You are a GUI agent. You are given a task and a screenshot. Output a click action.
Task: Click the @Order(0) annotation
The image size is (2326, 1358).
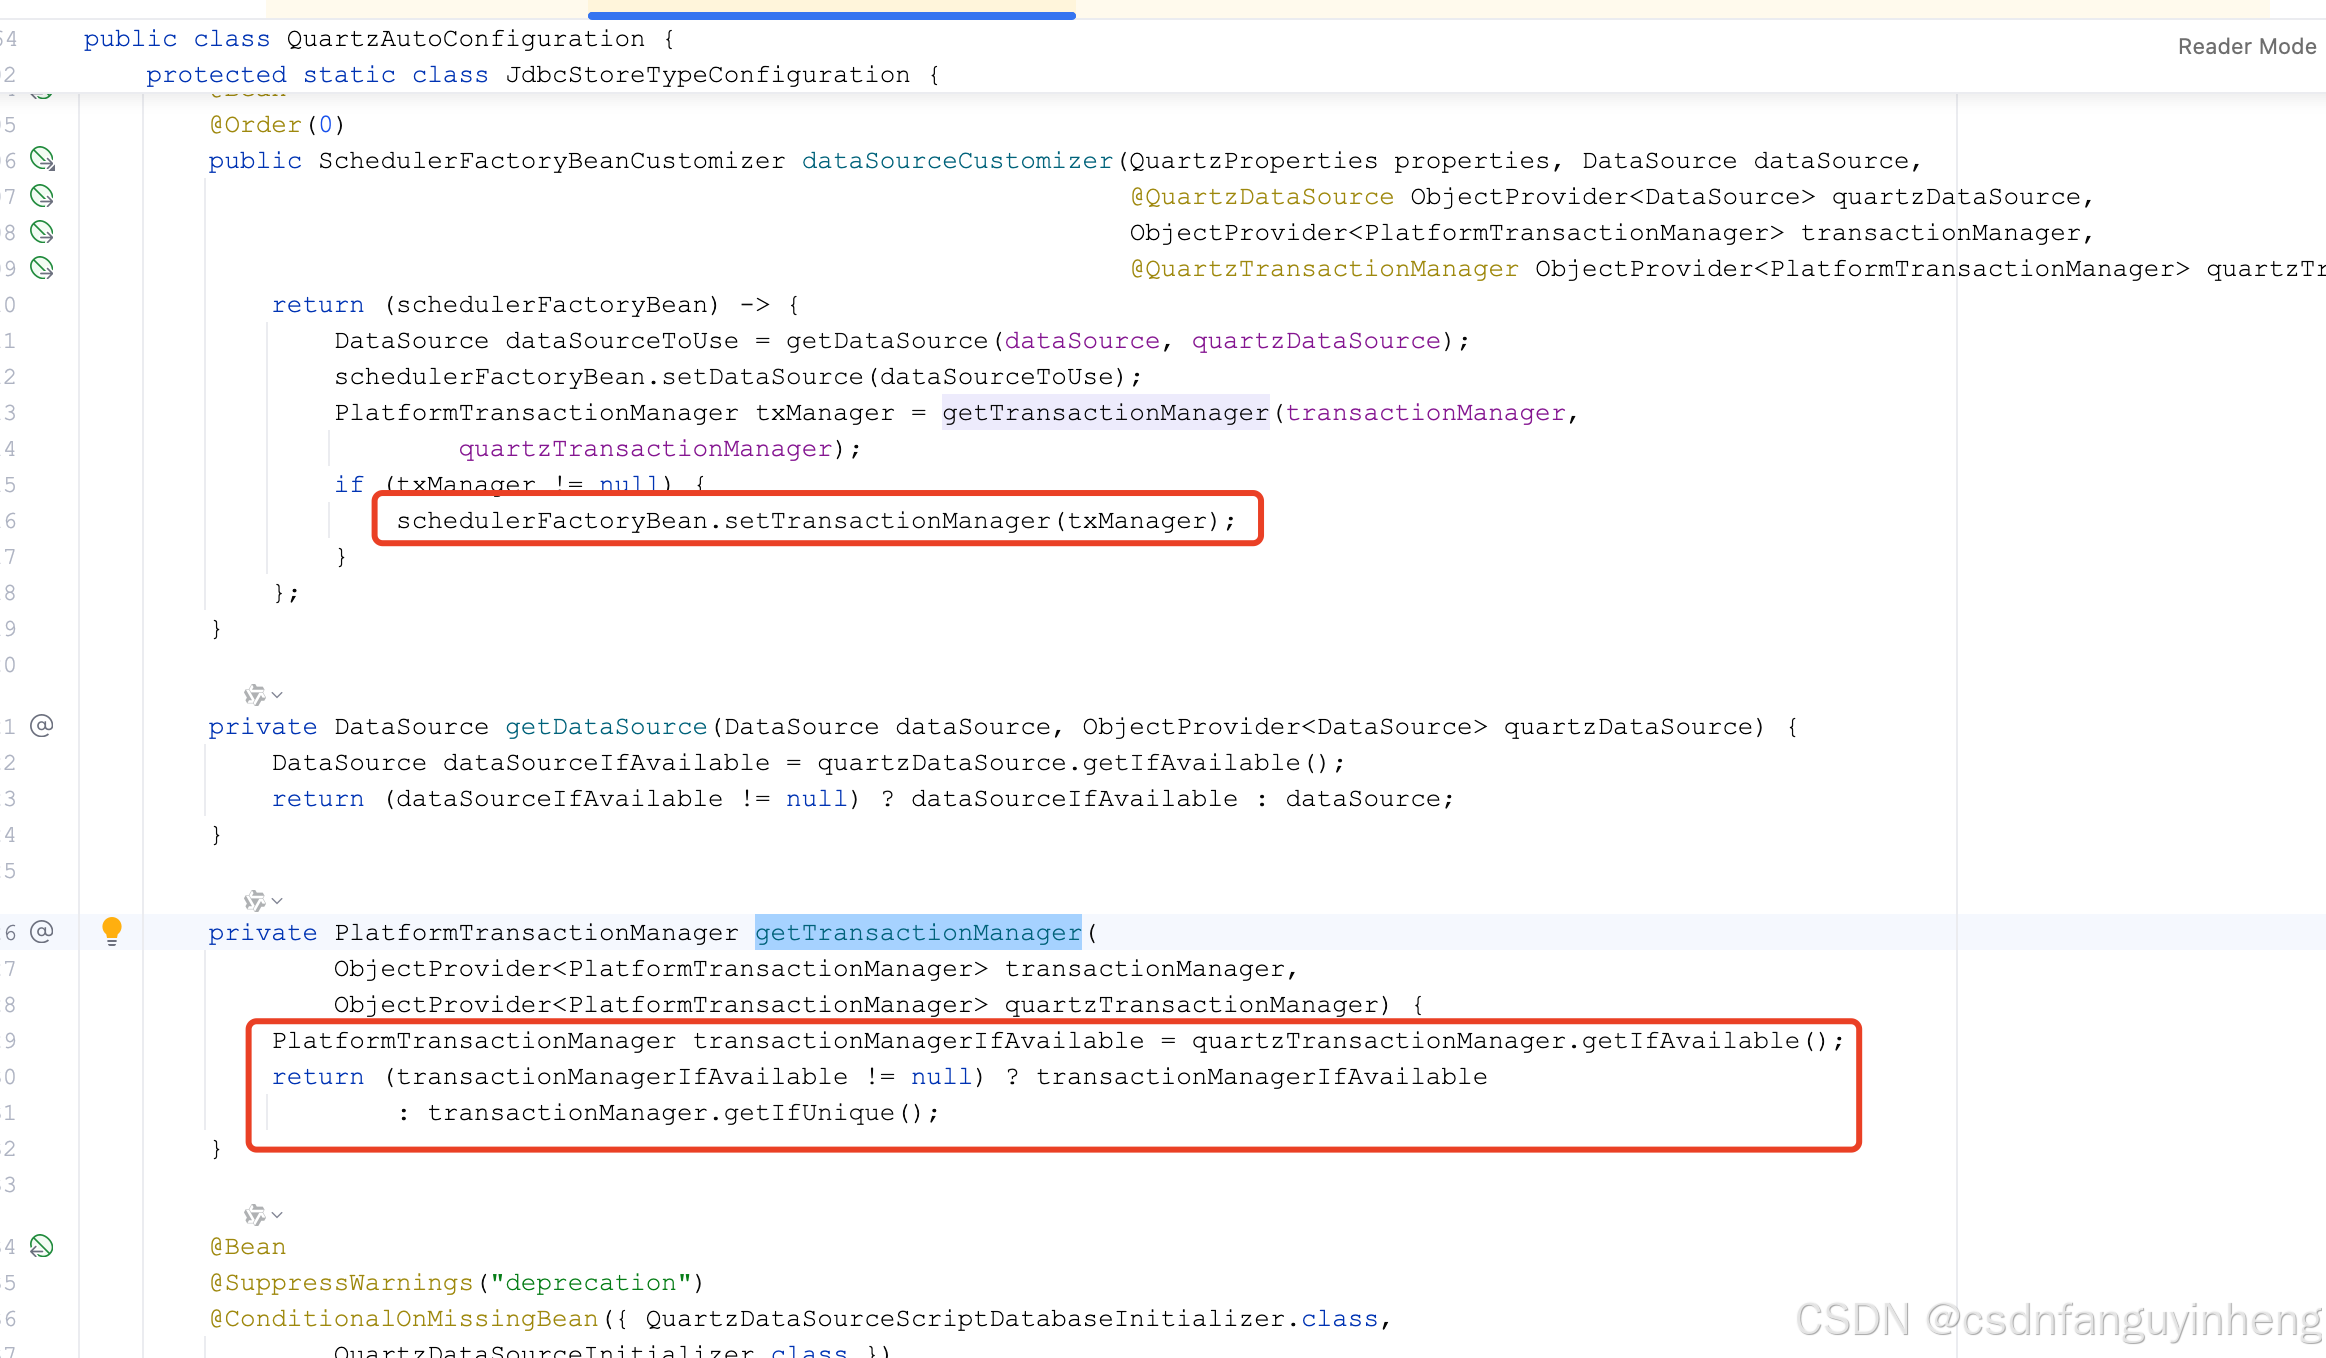coord(276,125)
